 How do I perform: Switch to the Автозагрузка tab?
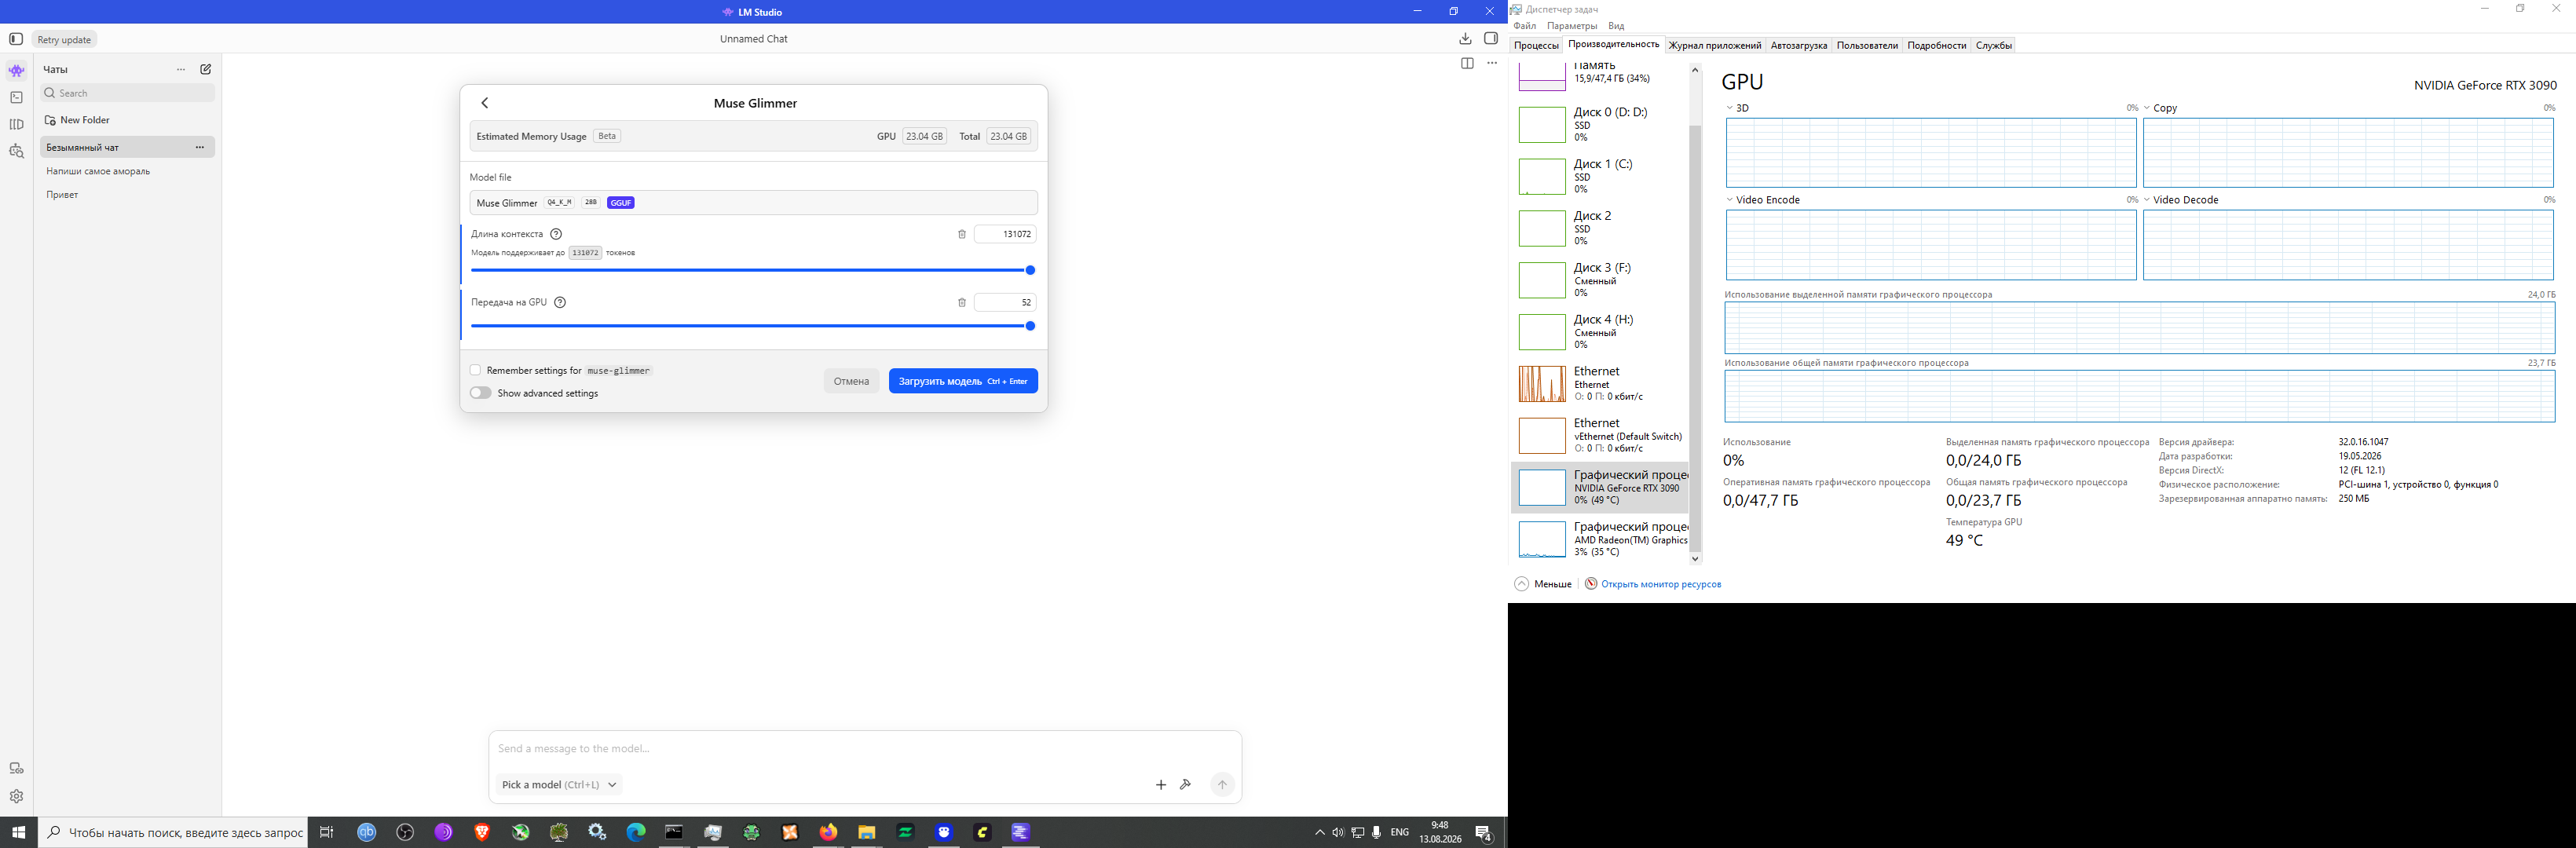pyautogui.click(x=1799, y=45)
